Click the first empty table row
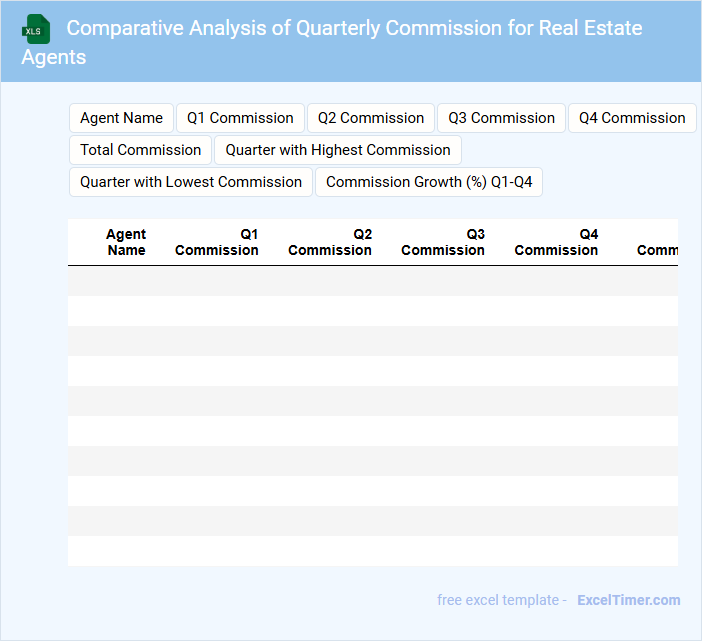 click(372, 281)
